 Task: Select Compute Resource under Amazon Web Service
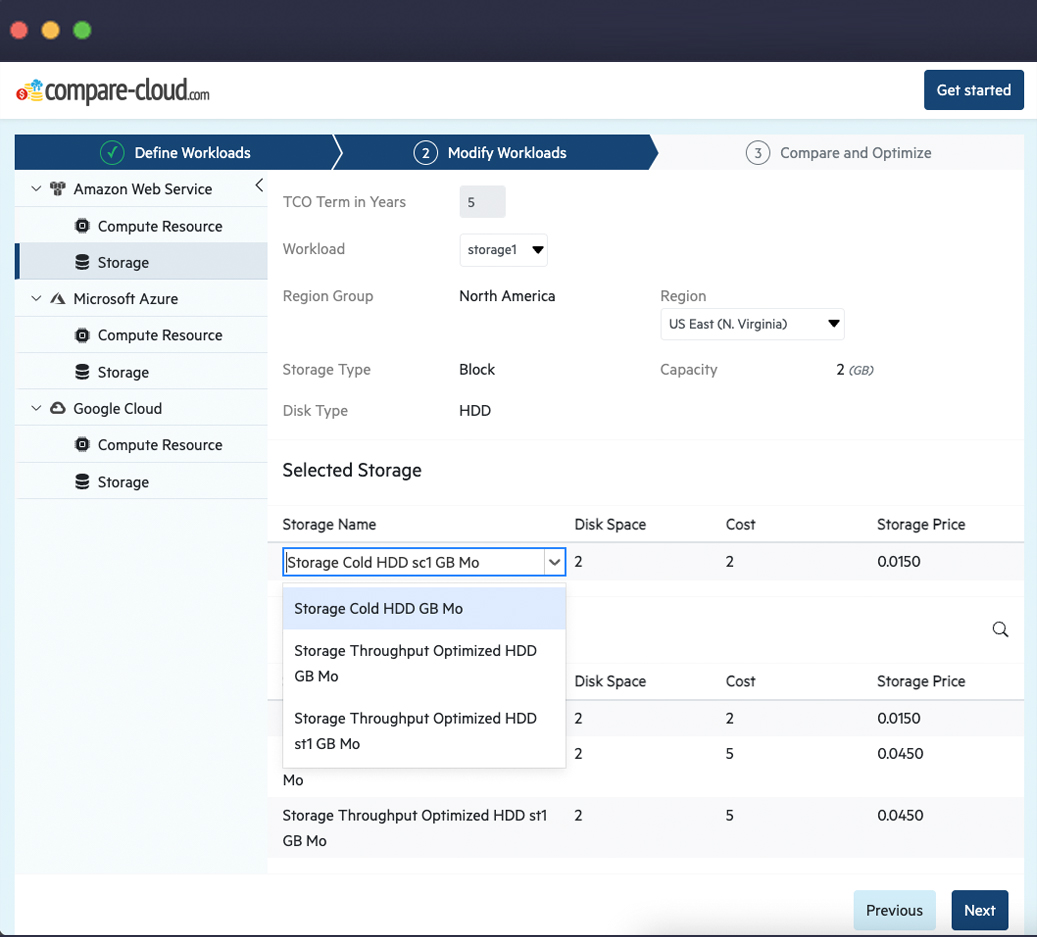[x=159, y=226]
